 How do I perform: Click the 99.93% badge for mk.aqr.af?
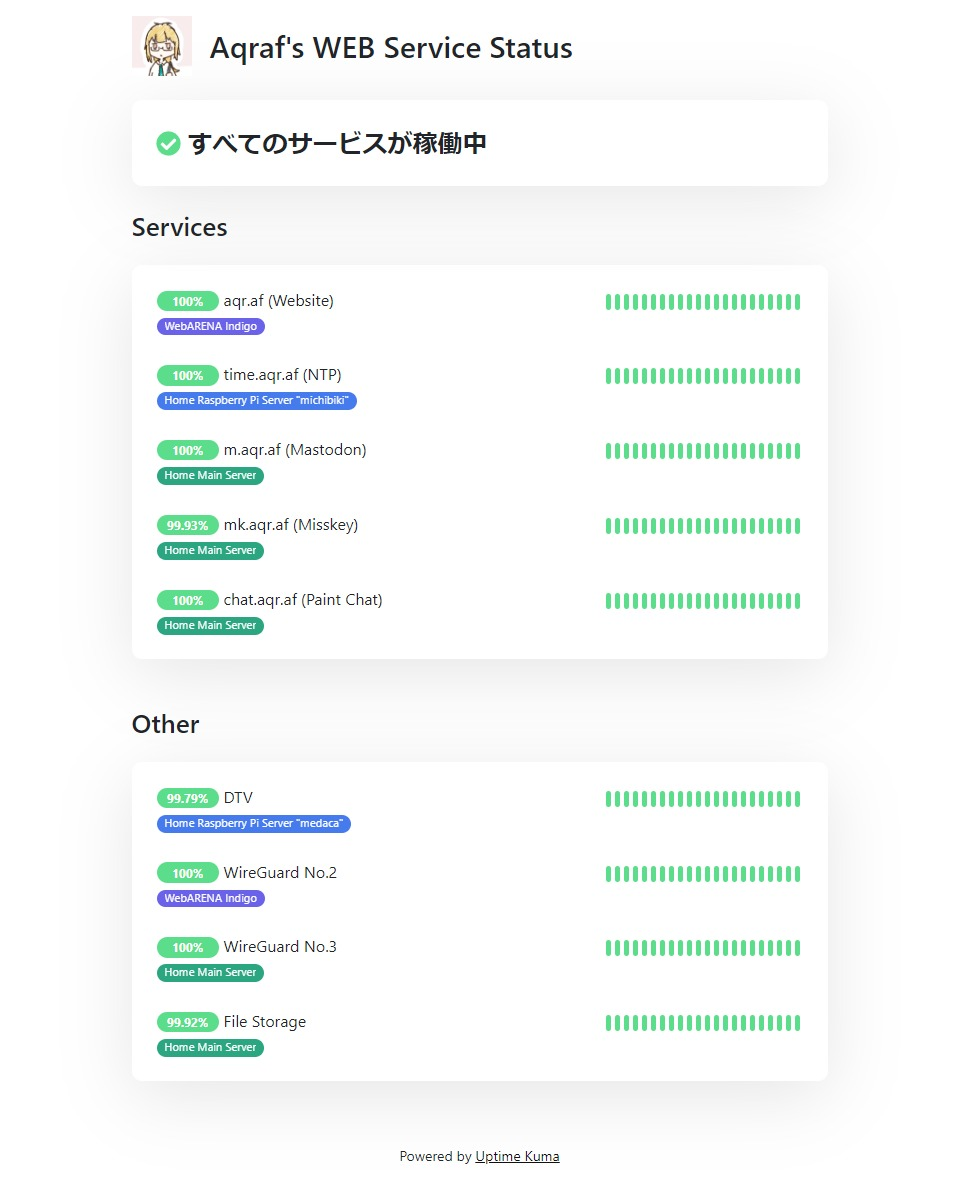click(187, 525)
